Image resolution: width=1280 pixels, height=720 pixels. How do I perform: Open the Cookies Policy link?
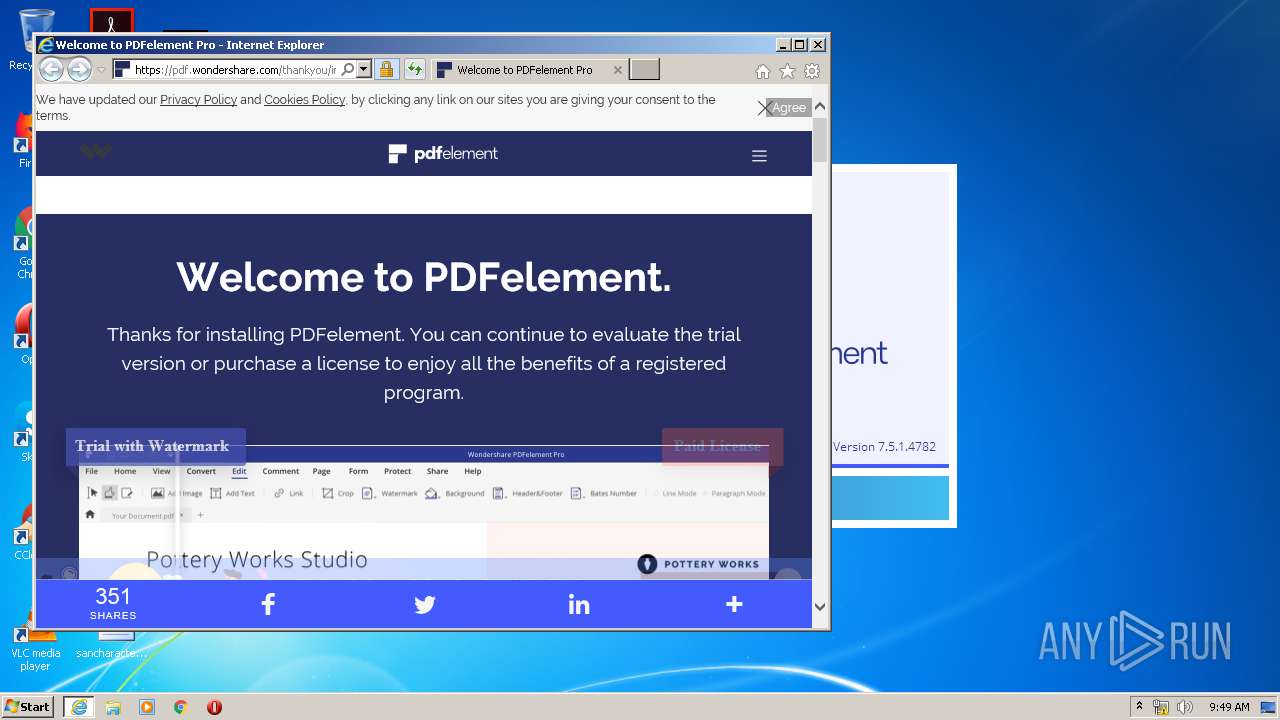(304, 100)
